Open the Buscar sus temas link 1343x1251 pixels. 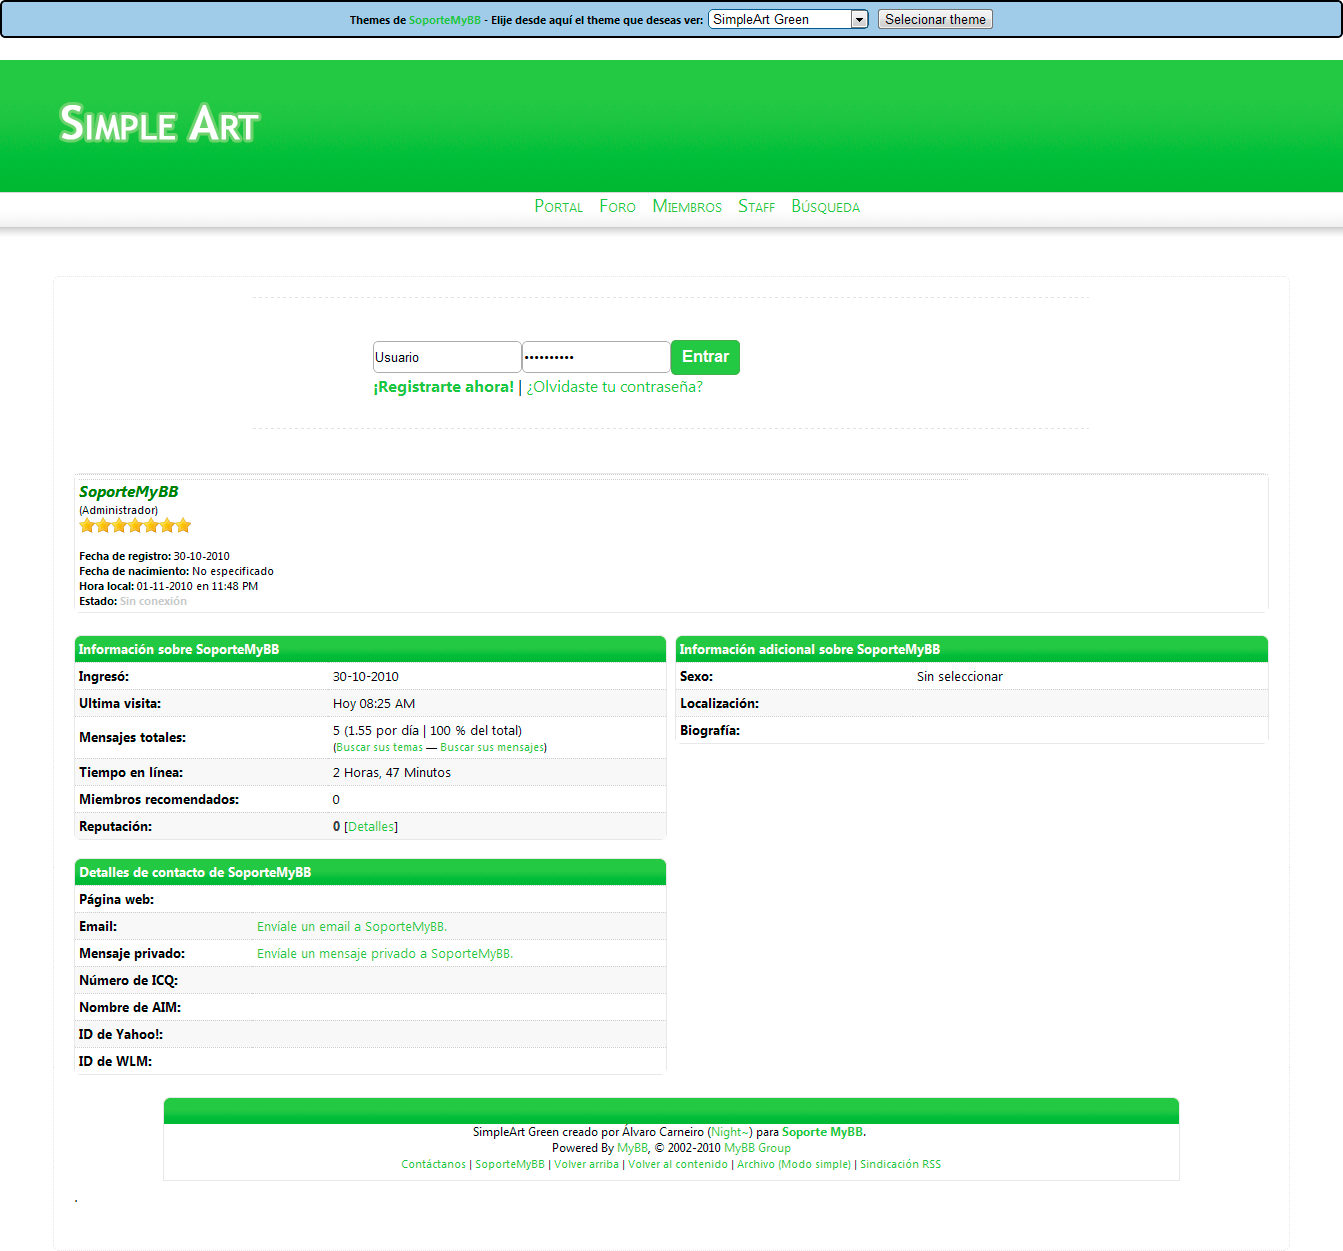pos(379,748)
